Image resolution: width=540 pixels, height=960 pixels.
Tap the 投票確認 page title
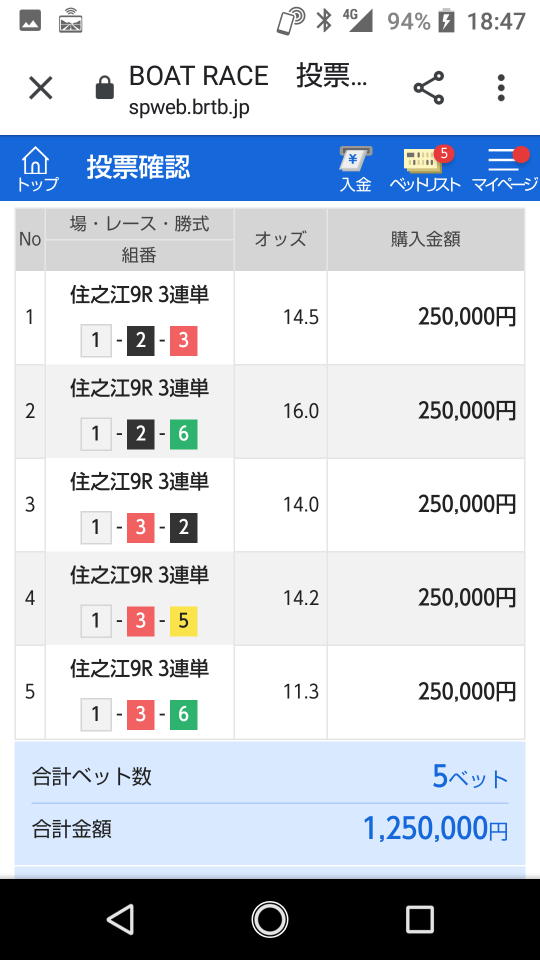[x=138, y=167]
